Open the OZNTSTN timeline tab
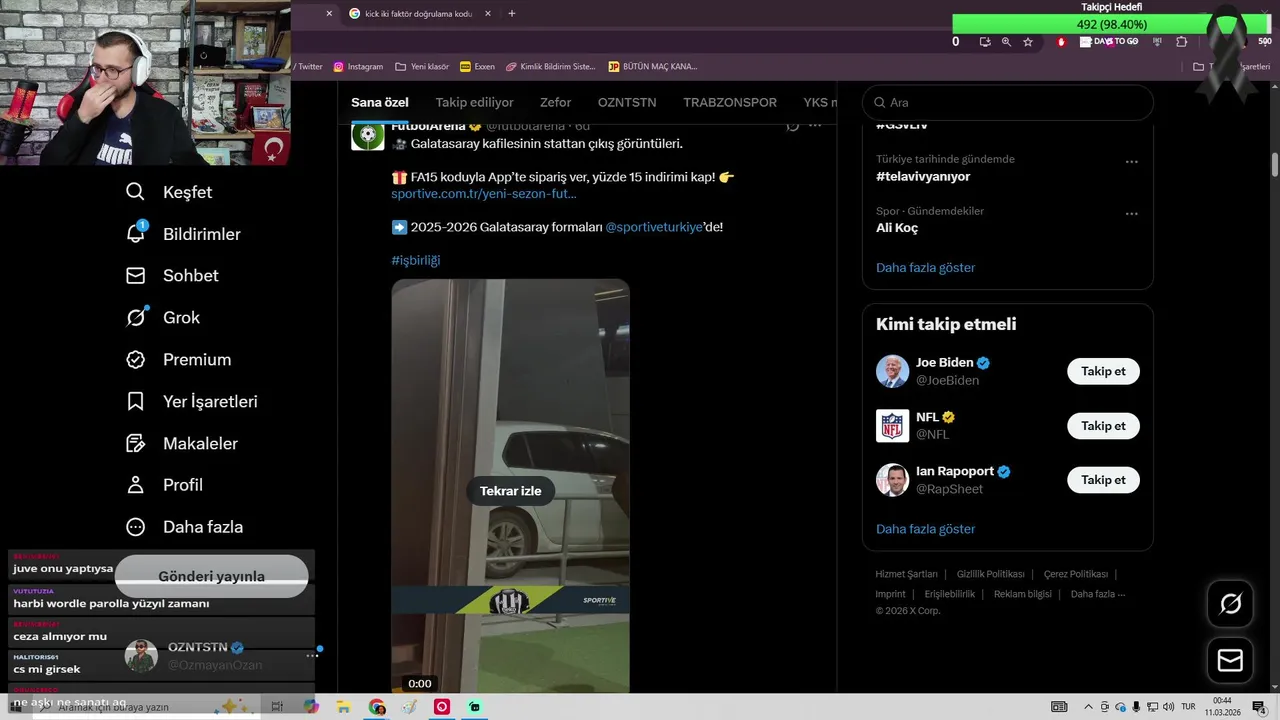1280x720 pixels. click(x=627, y=103)
